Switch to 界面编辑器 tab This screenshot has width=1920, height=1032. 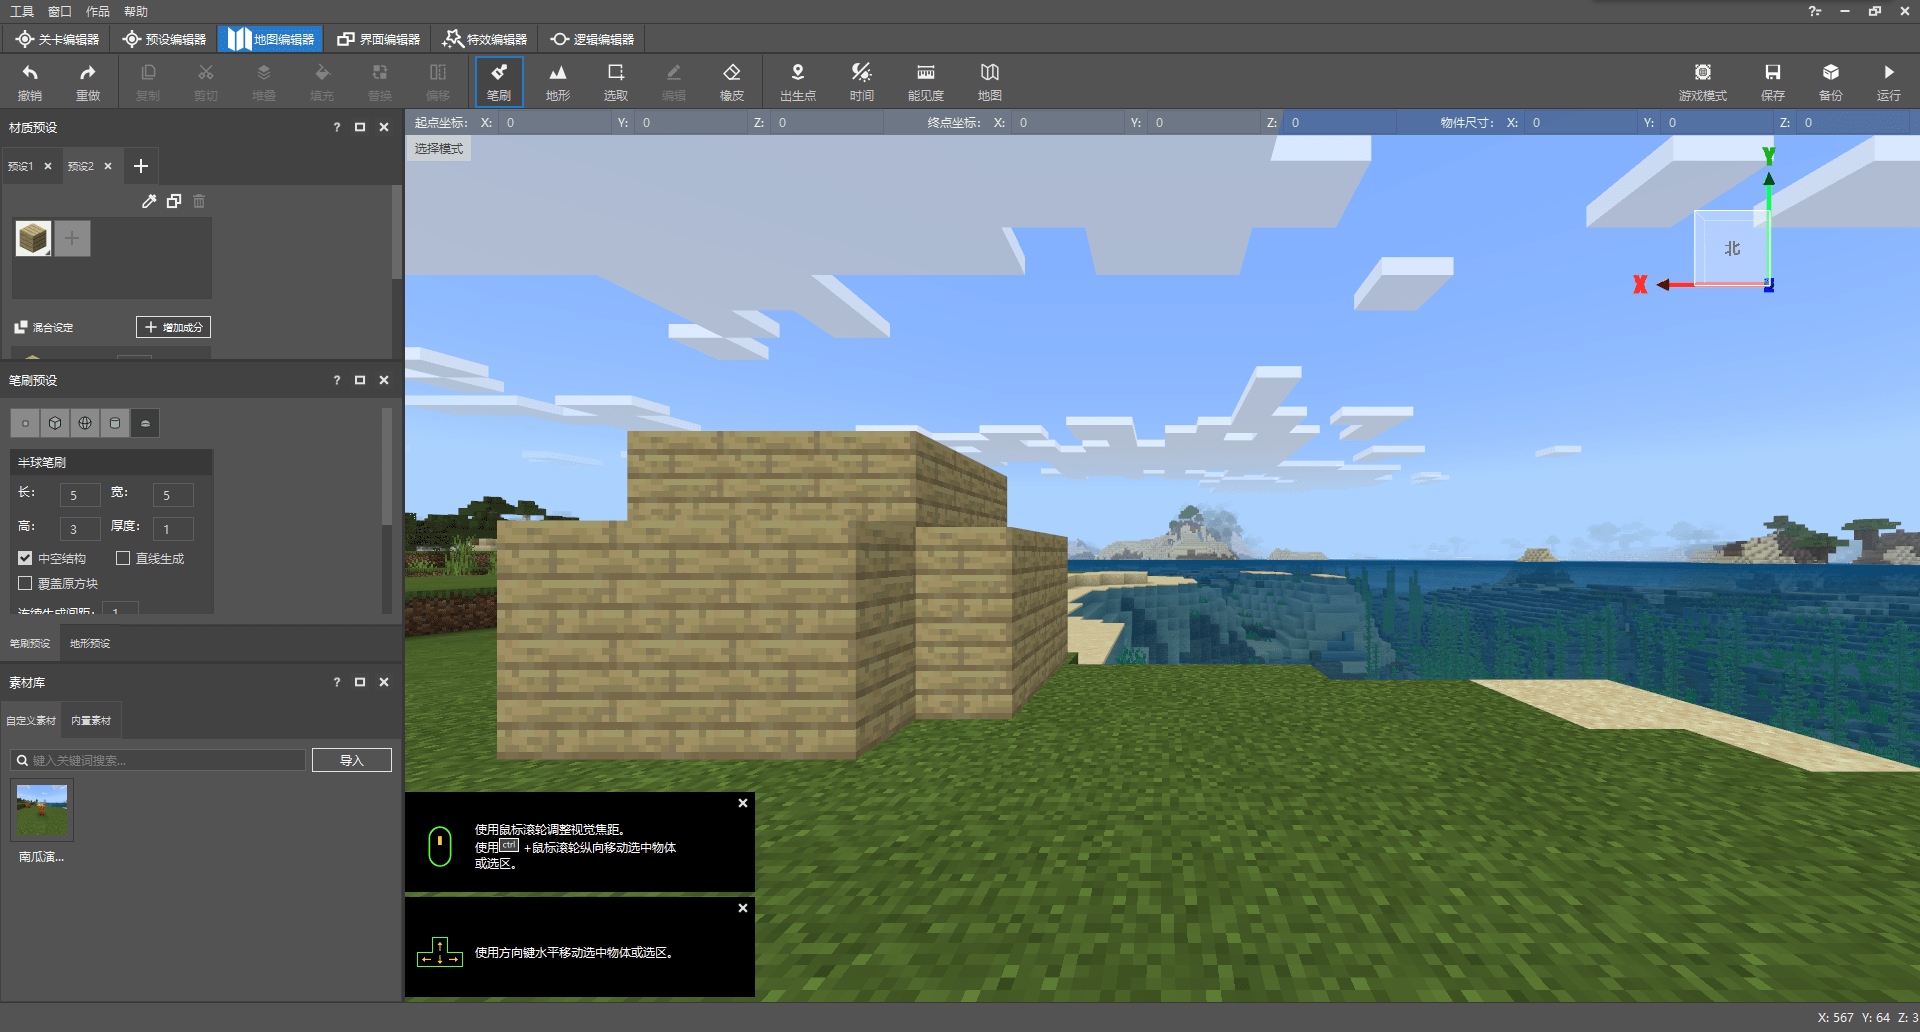coord(378,39)
